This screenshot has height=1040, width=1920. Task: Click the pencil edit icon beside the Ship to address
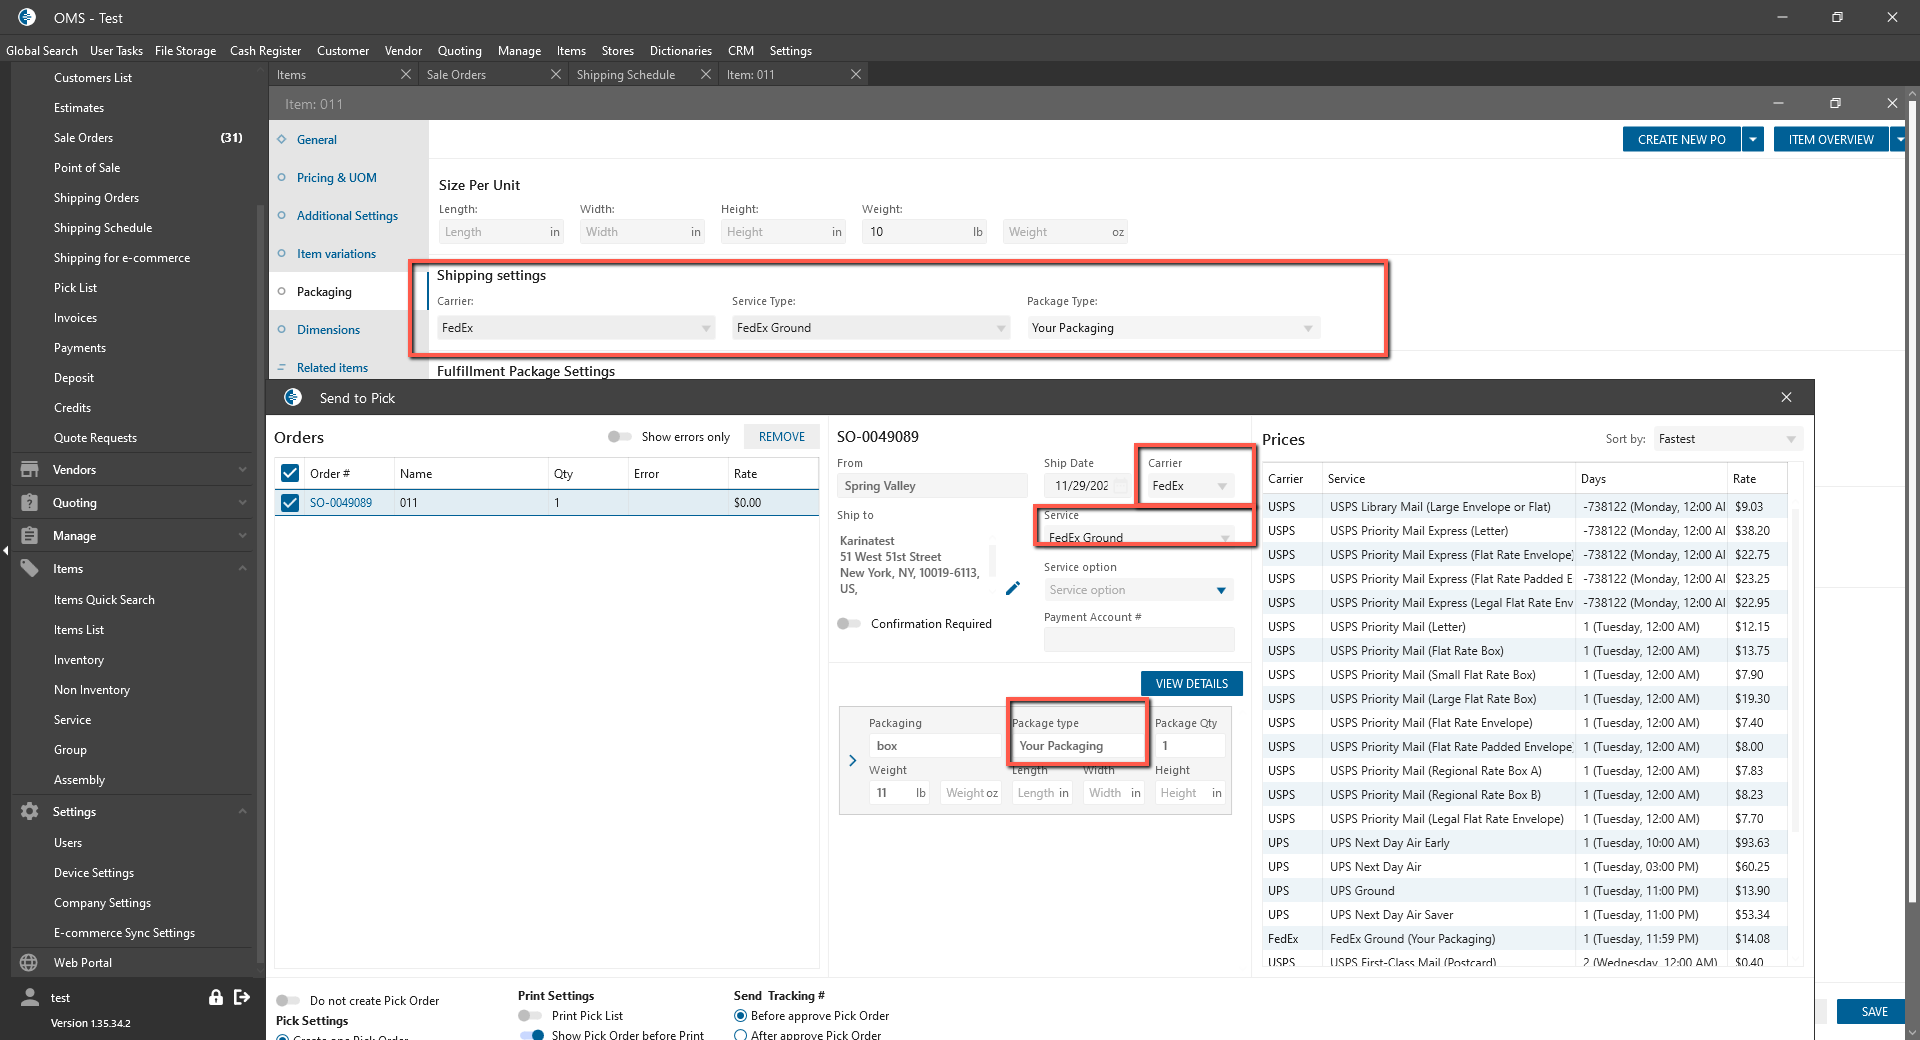pyautogui.click(x=1012, y=588)
